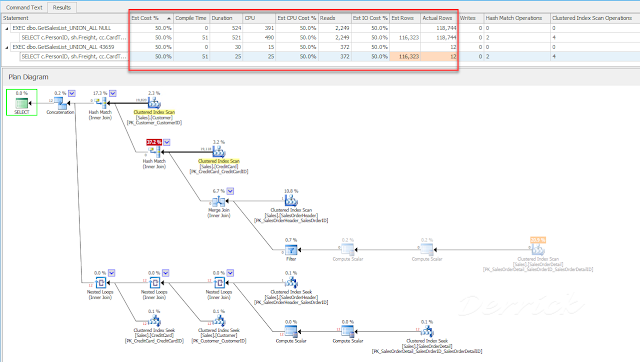
Task: Select the green SELECT operator node
Action: (x=22, y=102)
